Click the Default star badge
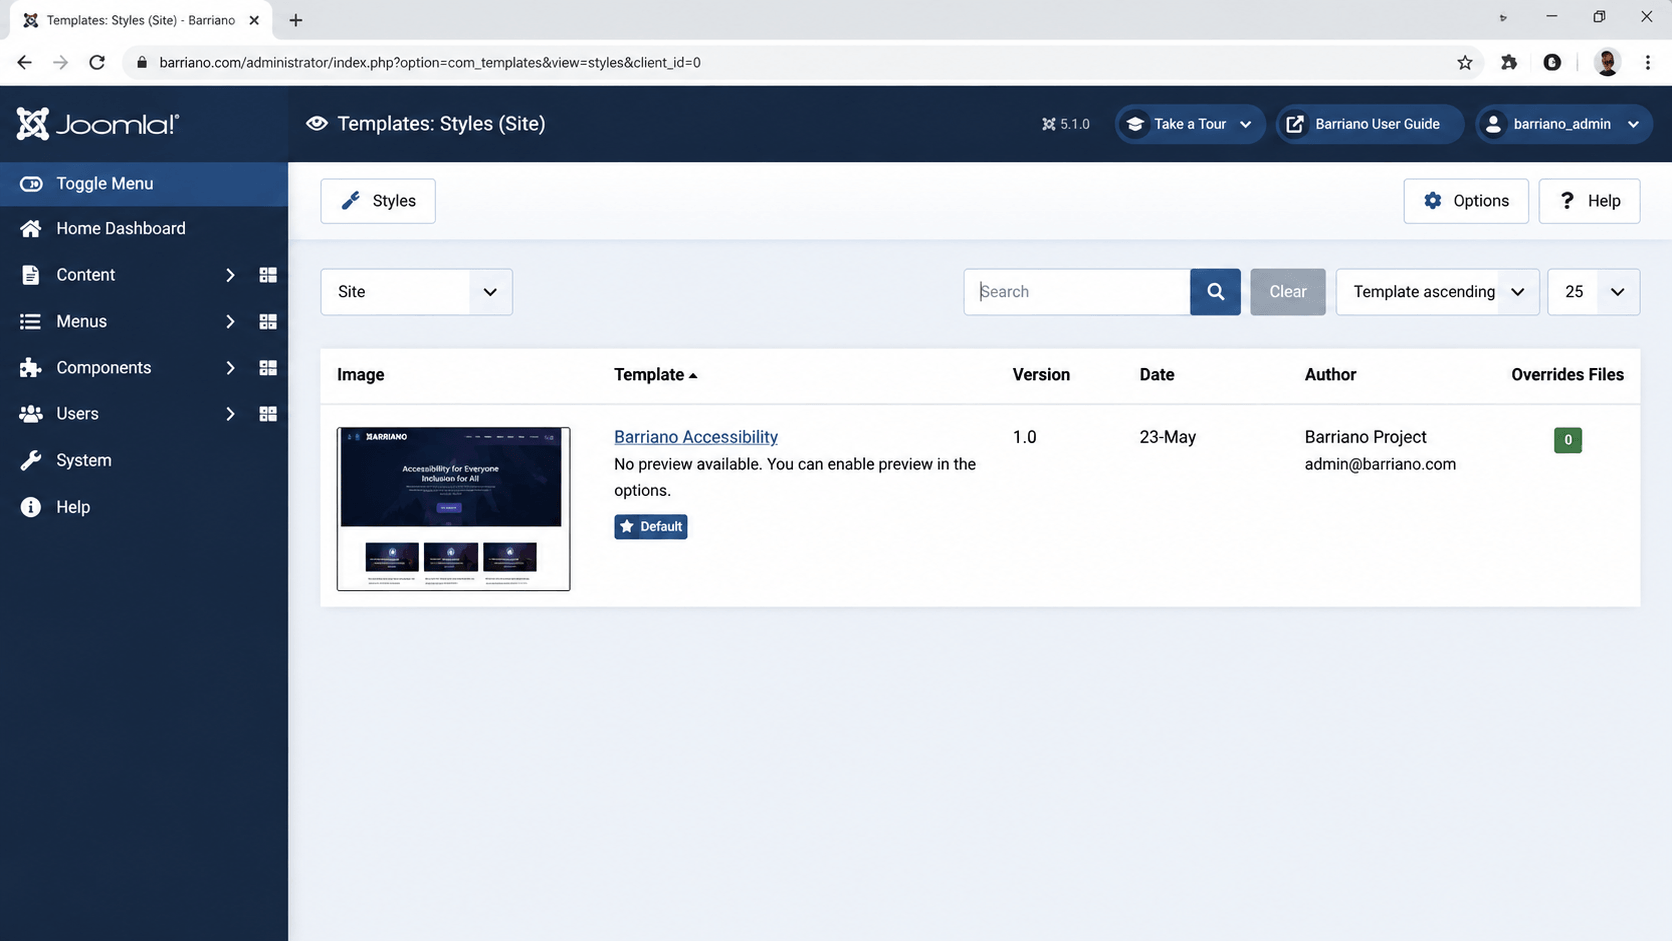Screen dimensions: 1672x941 [x=651, y=527]
